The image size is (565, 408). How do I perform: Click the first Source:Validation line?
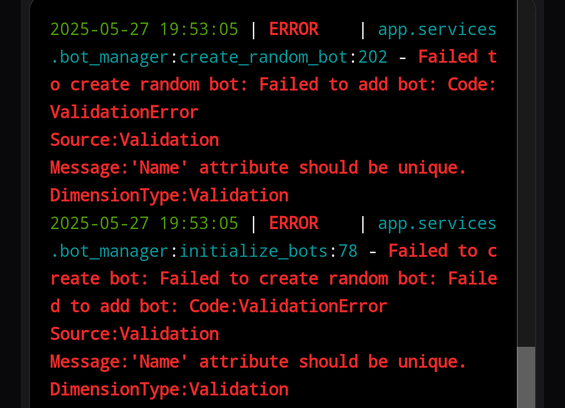click(x=134, y=140)
